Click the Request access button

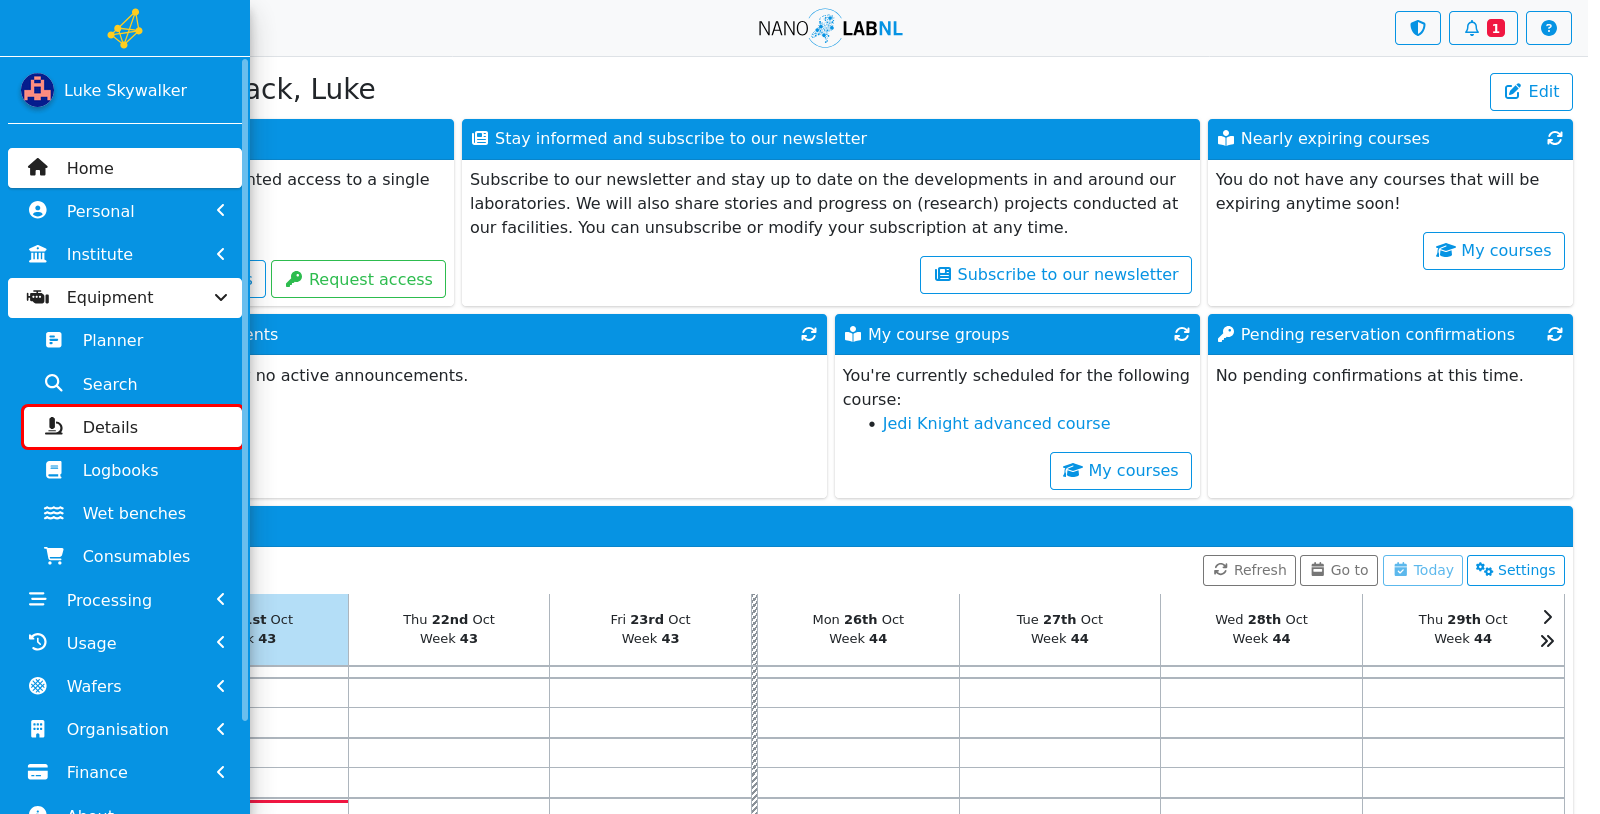click(x=359, y=279)
